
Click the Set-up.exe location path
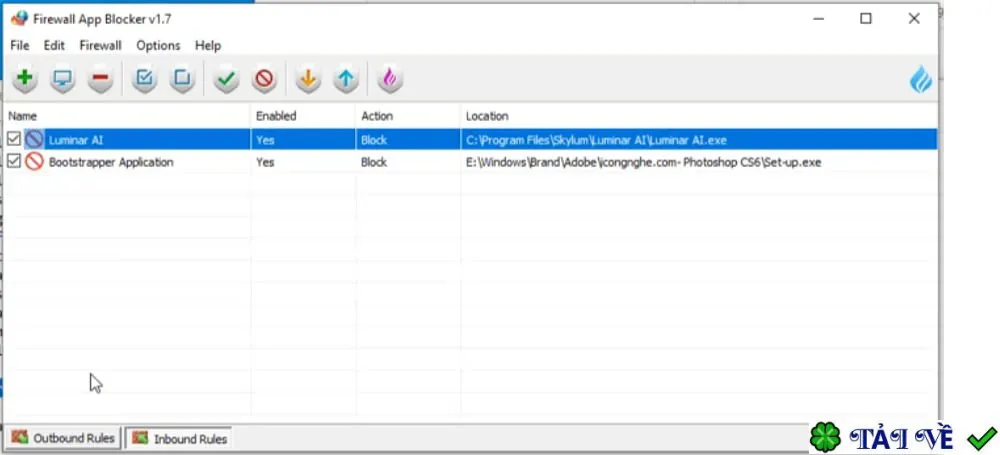643,162
